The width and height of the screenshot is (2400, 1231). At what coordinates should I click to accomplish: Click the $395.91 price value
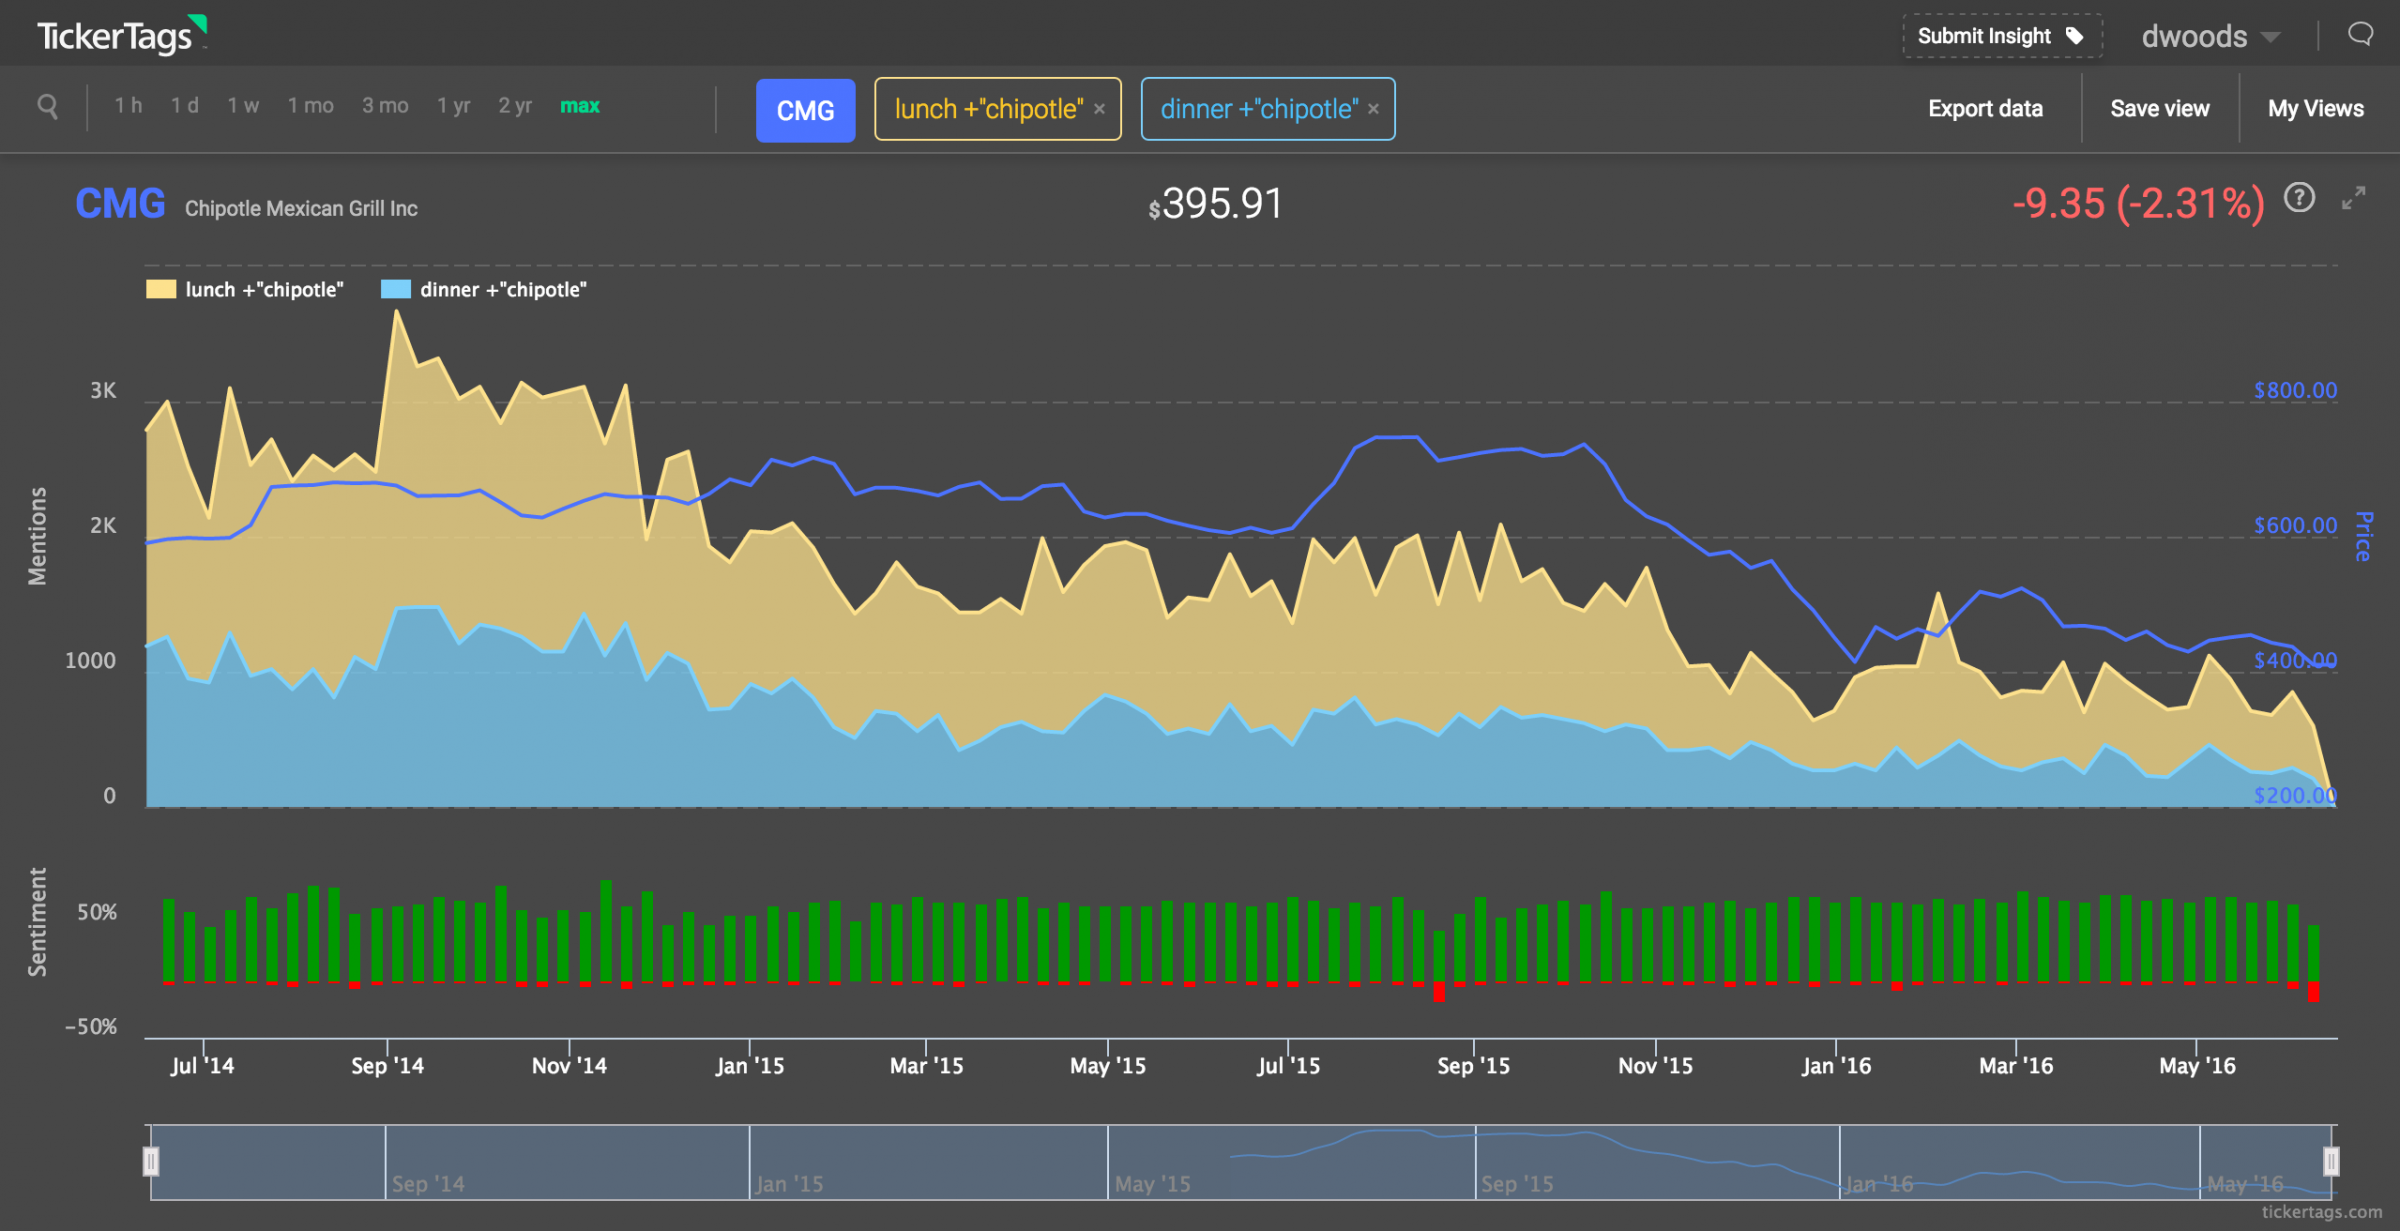[1215, 204]
